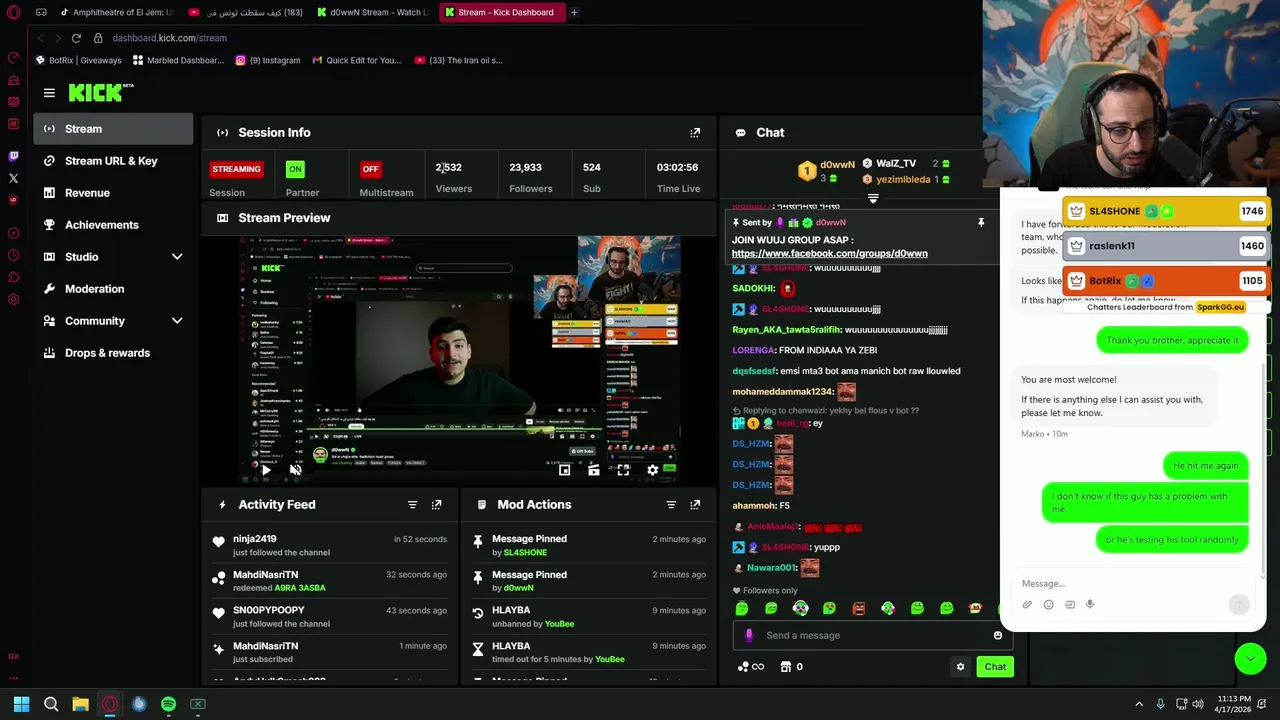The image size is (1280, 720).
Task: Enter fullscreen in the stream preview
Action: tap(623, 470)
